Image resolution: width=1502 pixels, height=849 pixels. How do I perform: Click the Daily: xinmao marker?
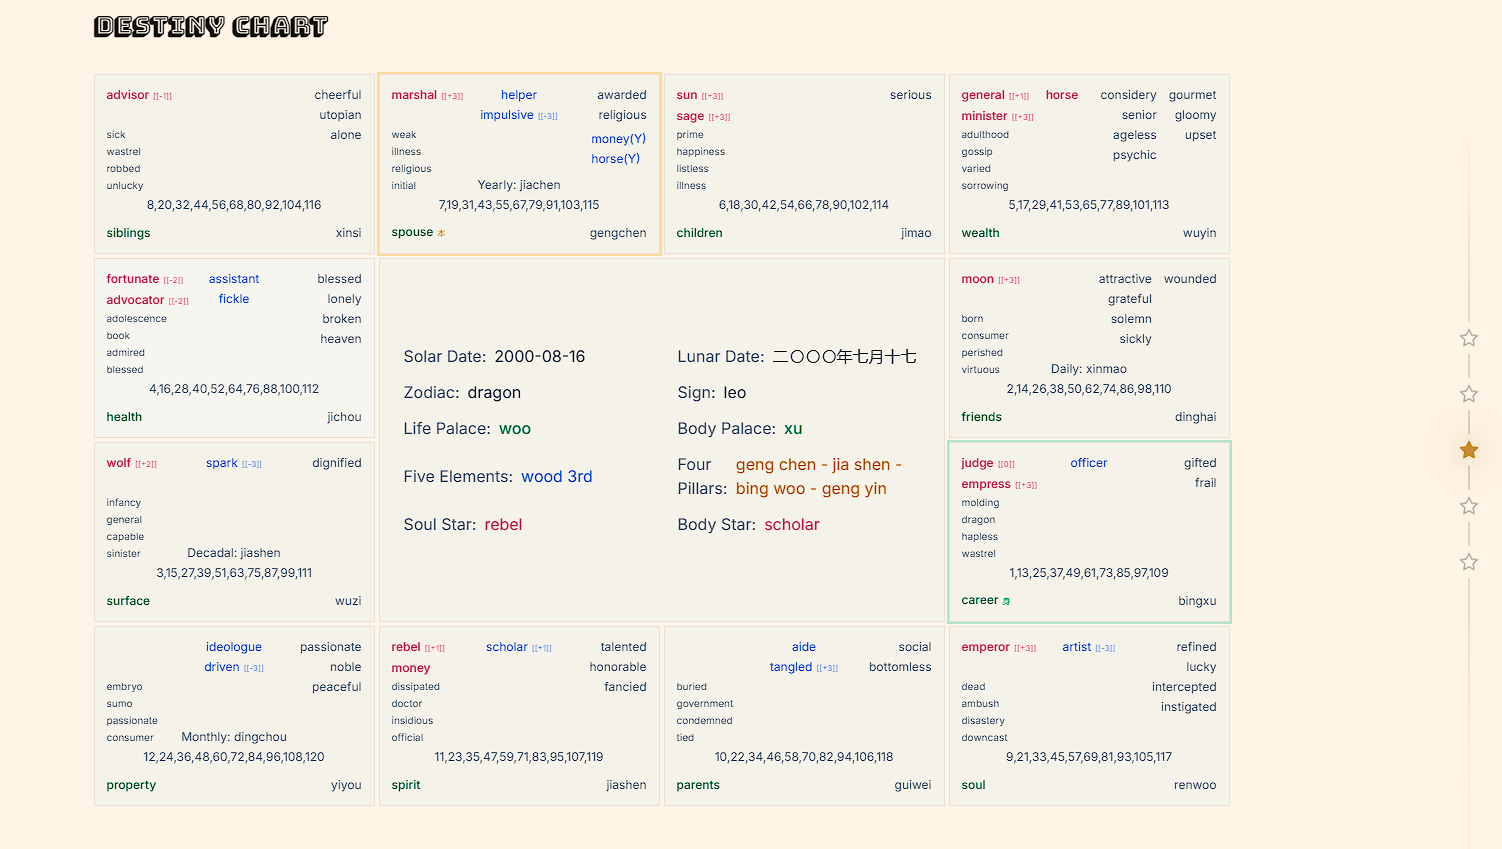[x=1089, y=369]
